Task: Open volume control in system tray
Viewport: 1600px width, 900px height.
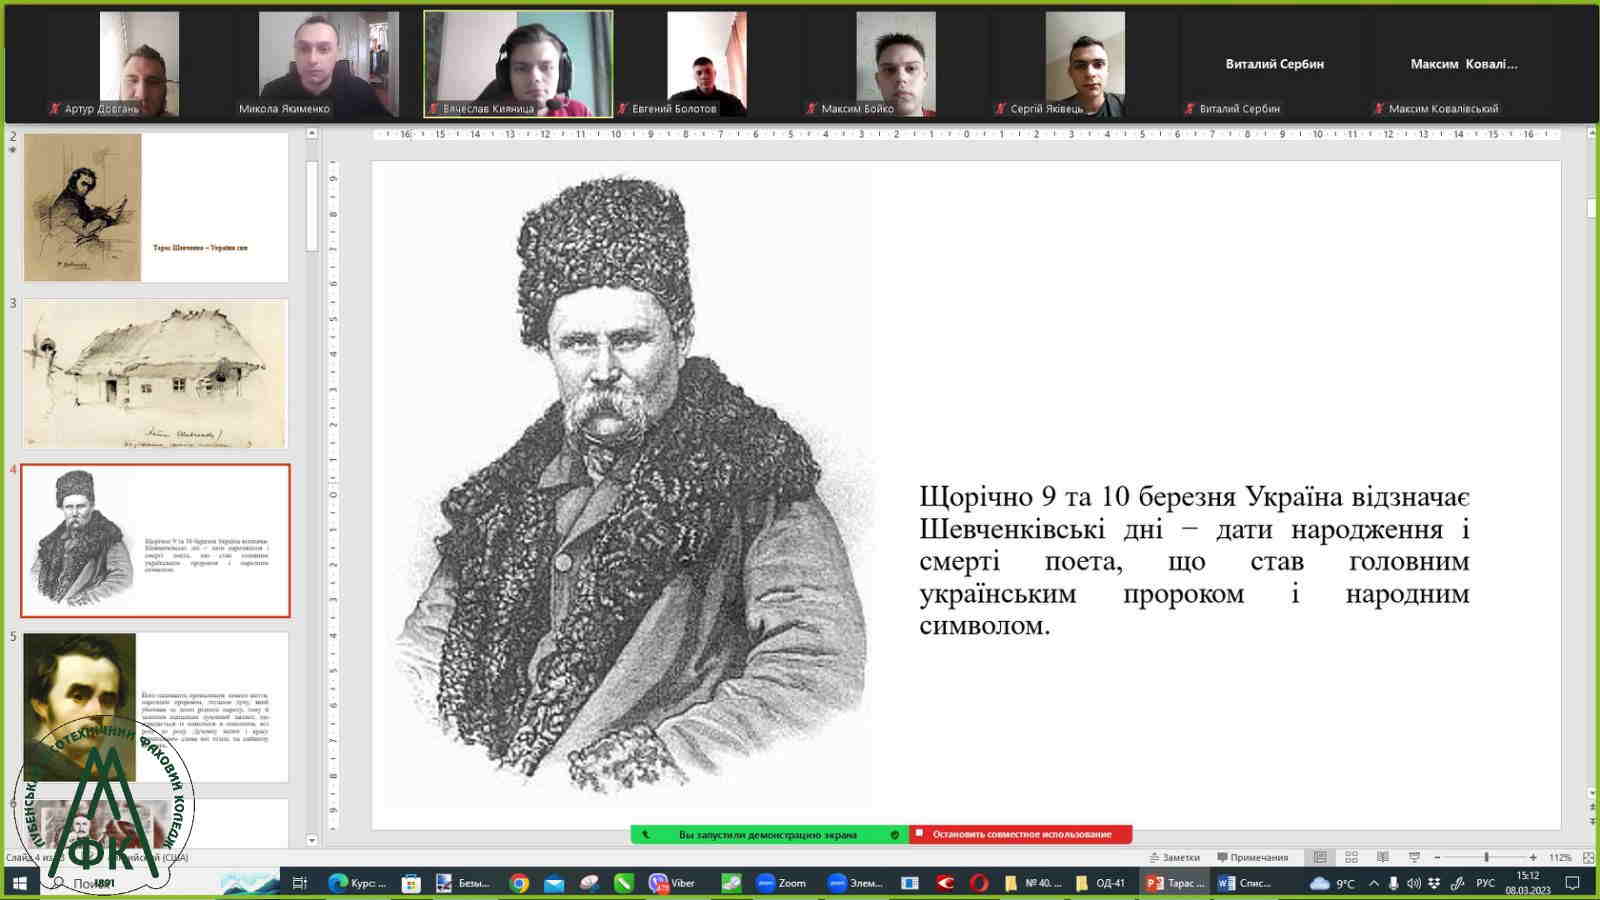Action: click(1413, 883)
